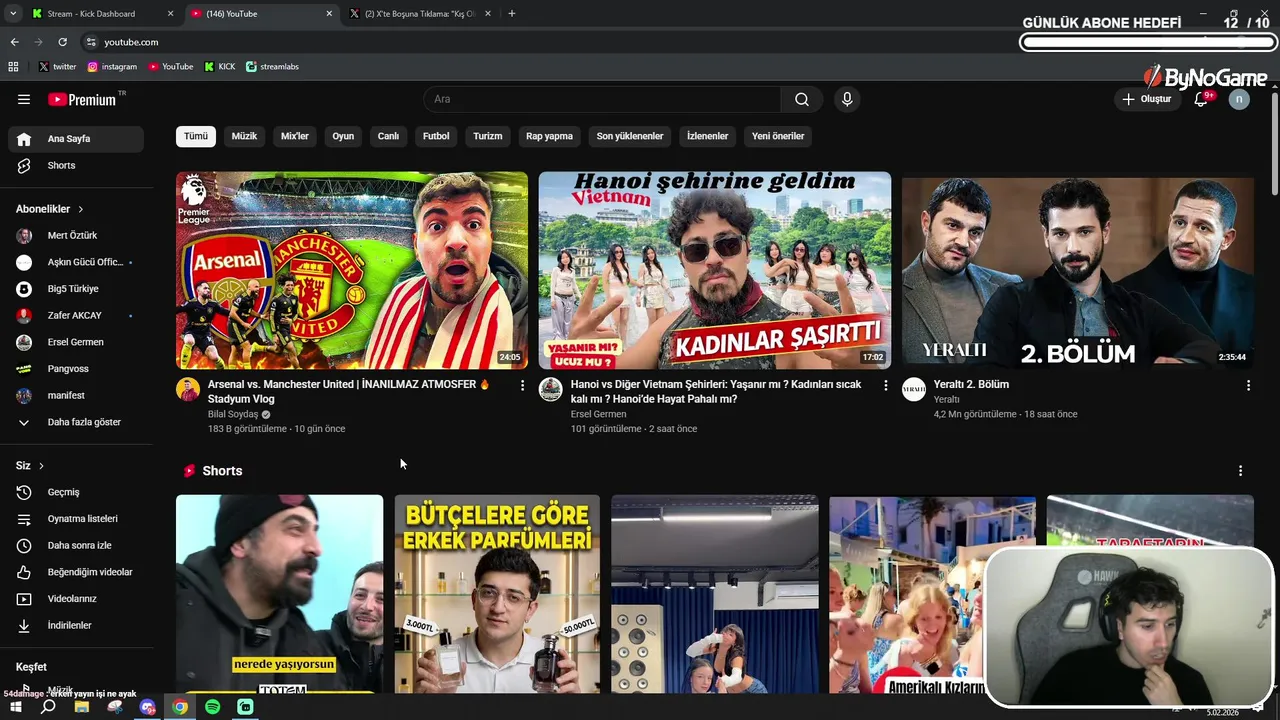Open the twitter bookmark

point(57,66)
